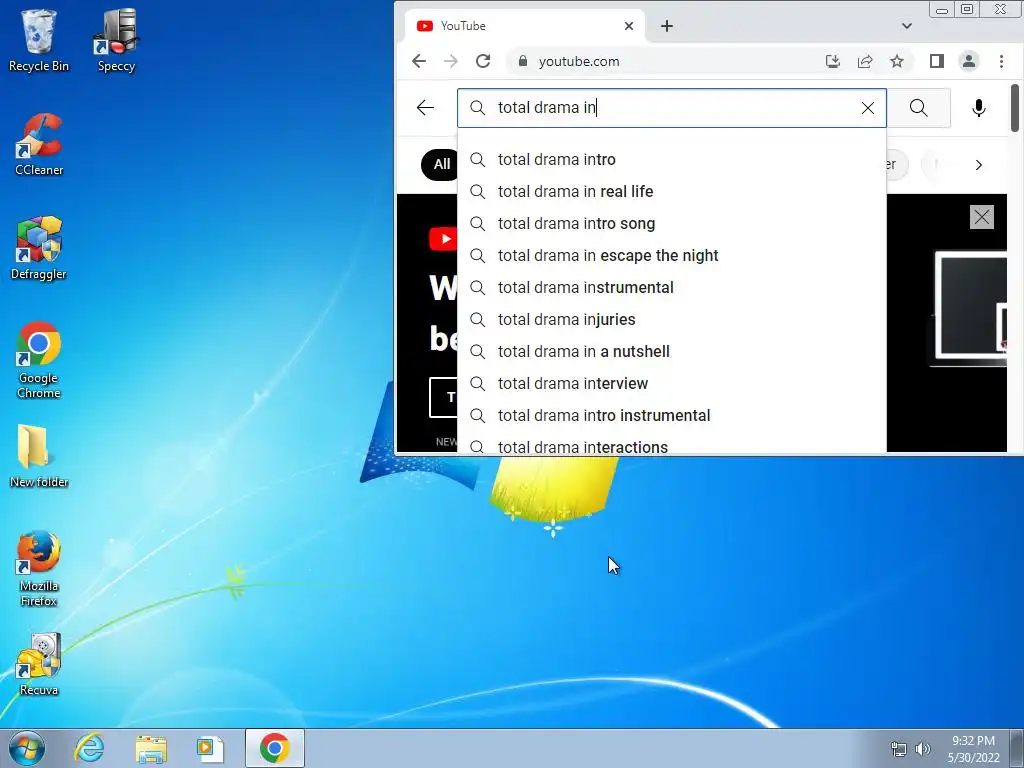Choose suggestion 'total drama in real life'
1024x768 pixels.
672,191
